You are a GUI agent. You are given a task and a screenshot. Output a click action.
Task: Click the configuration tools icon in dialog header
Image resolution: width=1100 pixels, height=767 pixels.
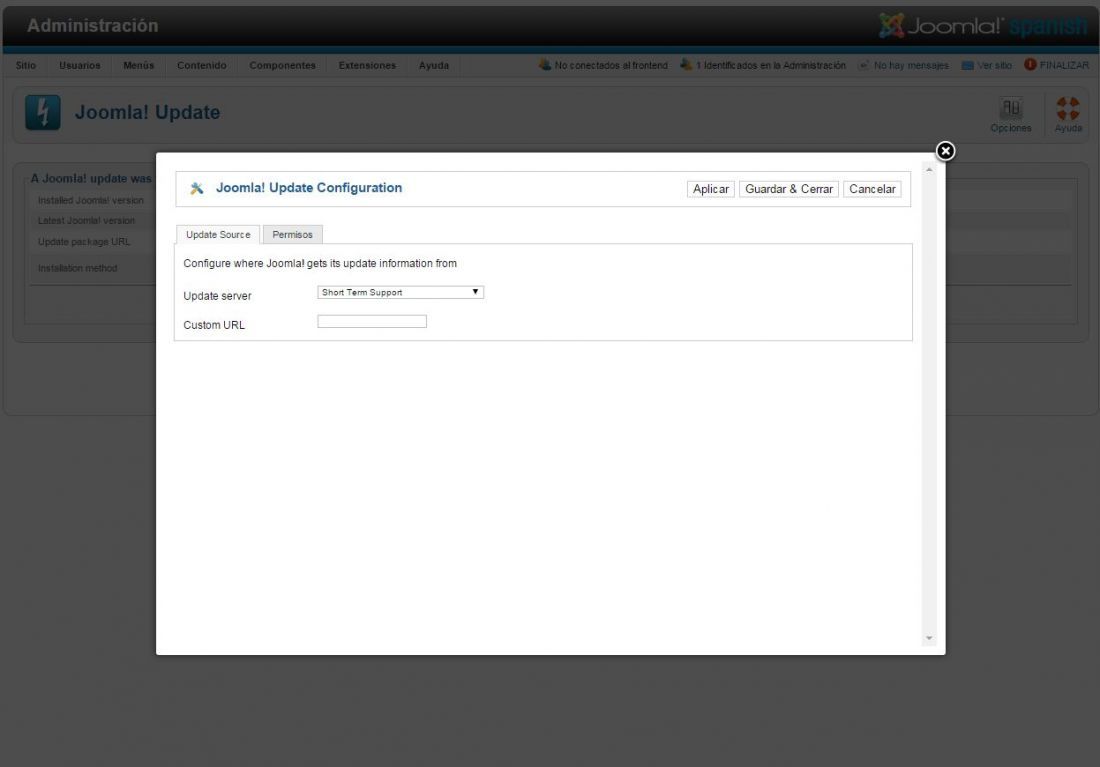pyautogui.click(x=196, y=188)
